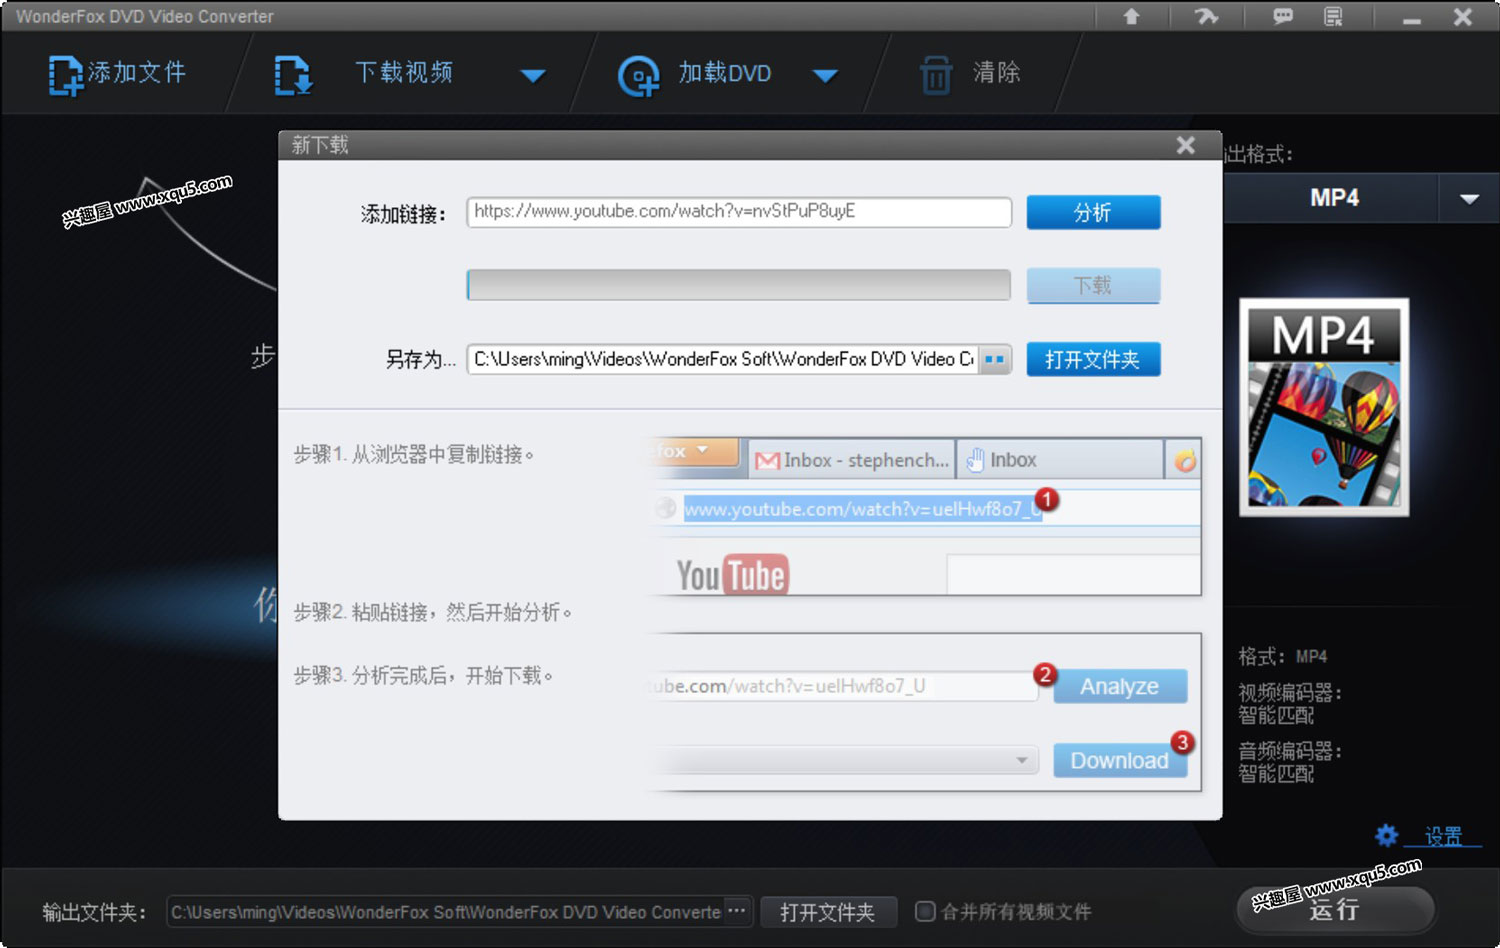Click the 视频编码器 label text
The image size is (1500, 948).
(1290, 693)
